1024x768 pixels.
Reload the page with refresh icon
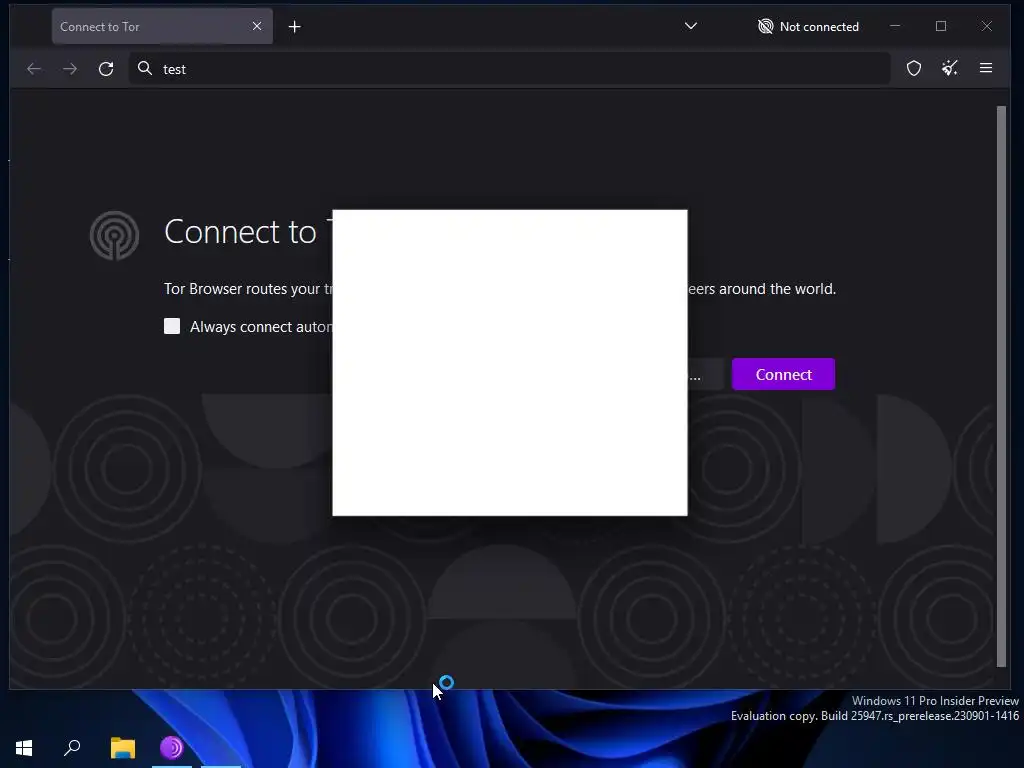click(x=106, y=69)
